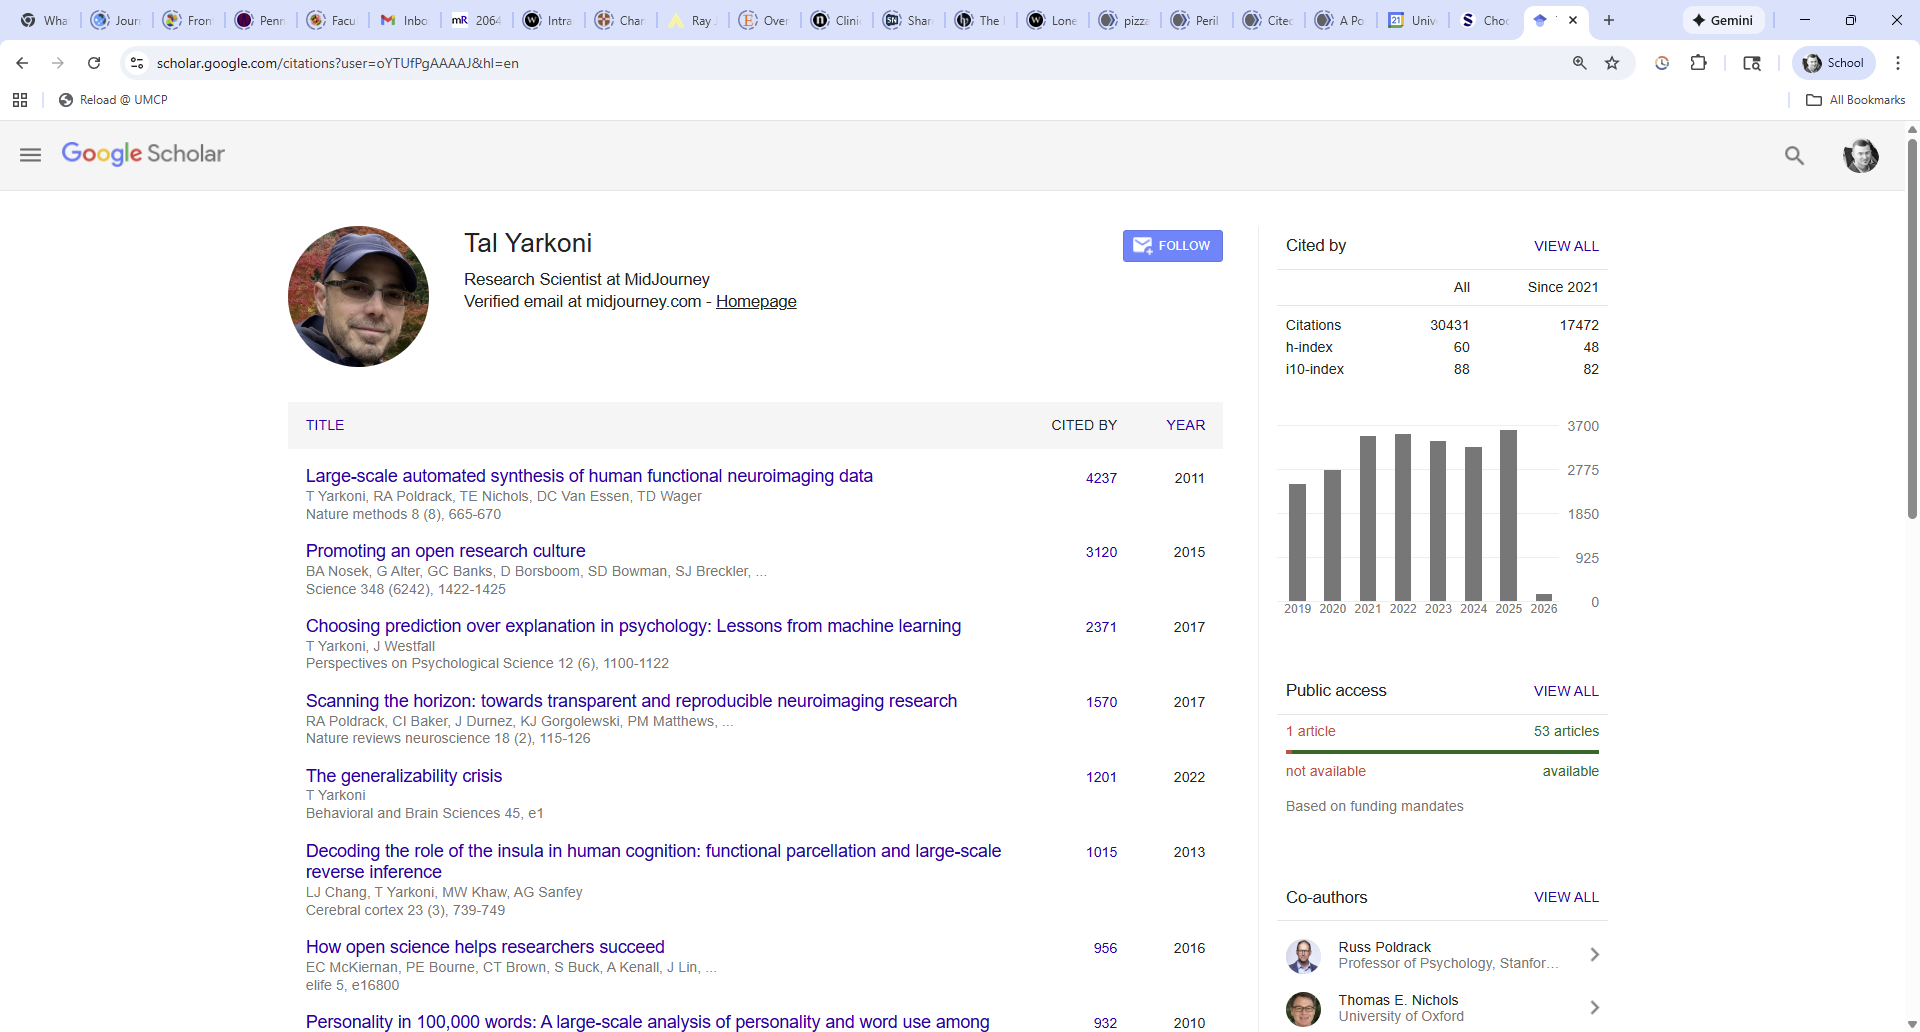Viewport: 1920px width, 1032px height.
Task: Open the account avatar in Scholar header
Action: [1860, 156]
